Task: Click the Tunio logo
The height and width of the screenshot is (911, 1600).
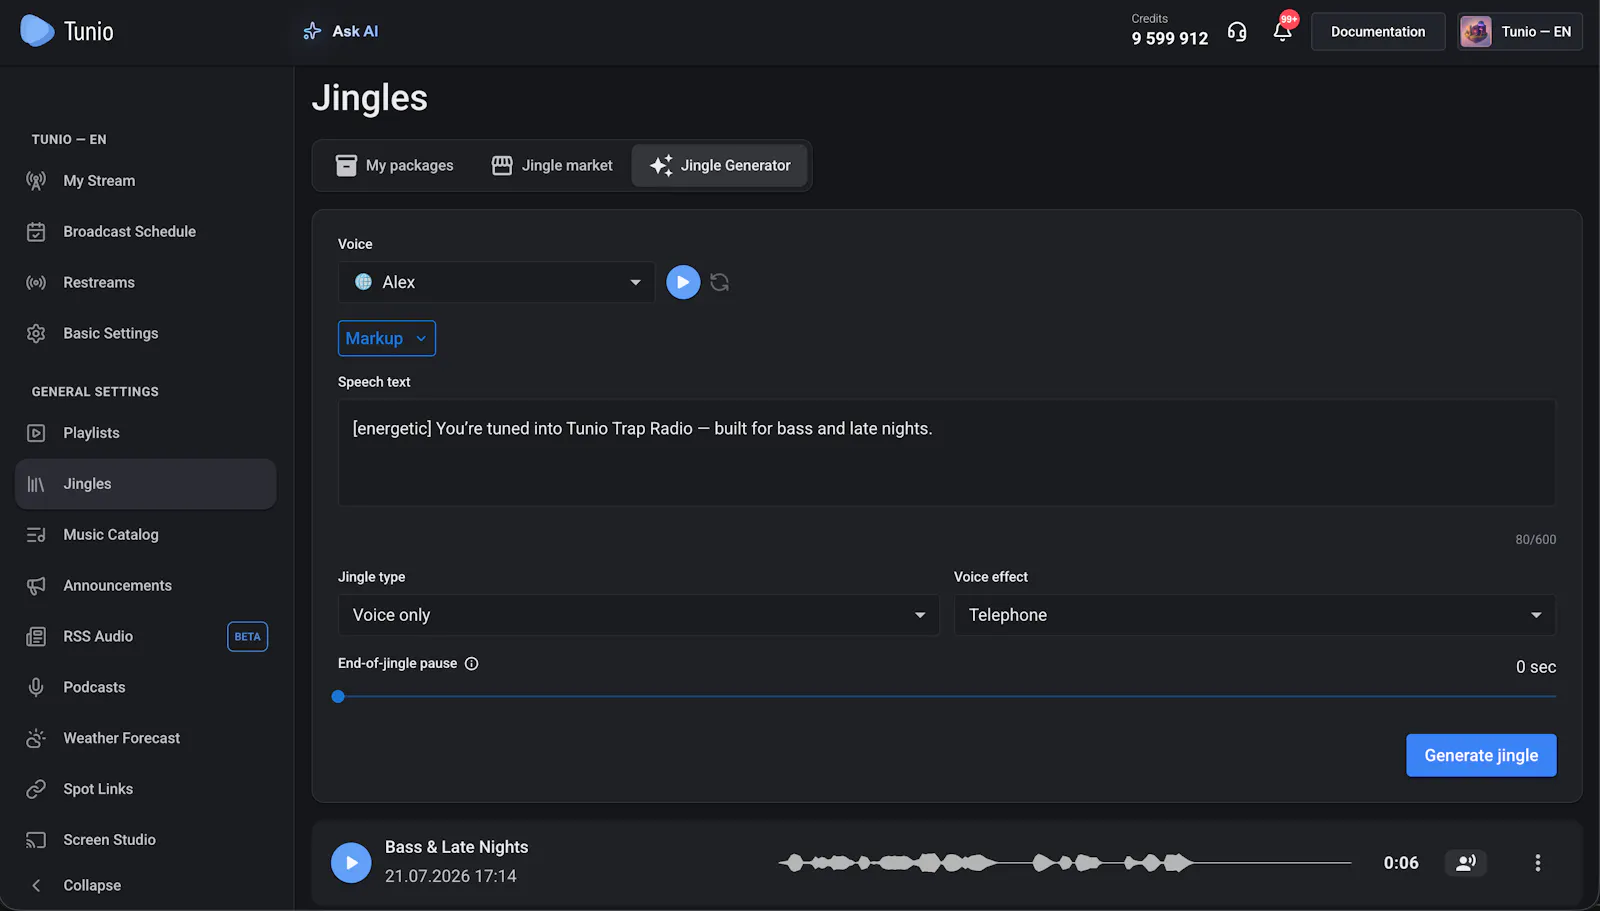Action: click(67, 31)
